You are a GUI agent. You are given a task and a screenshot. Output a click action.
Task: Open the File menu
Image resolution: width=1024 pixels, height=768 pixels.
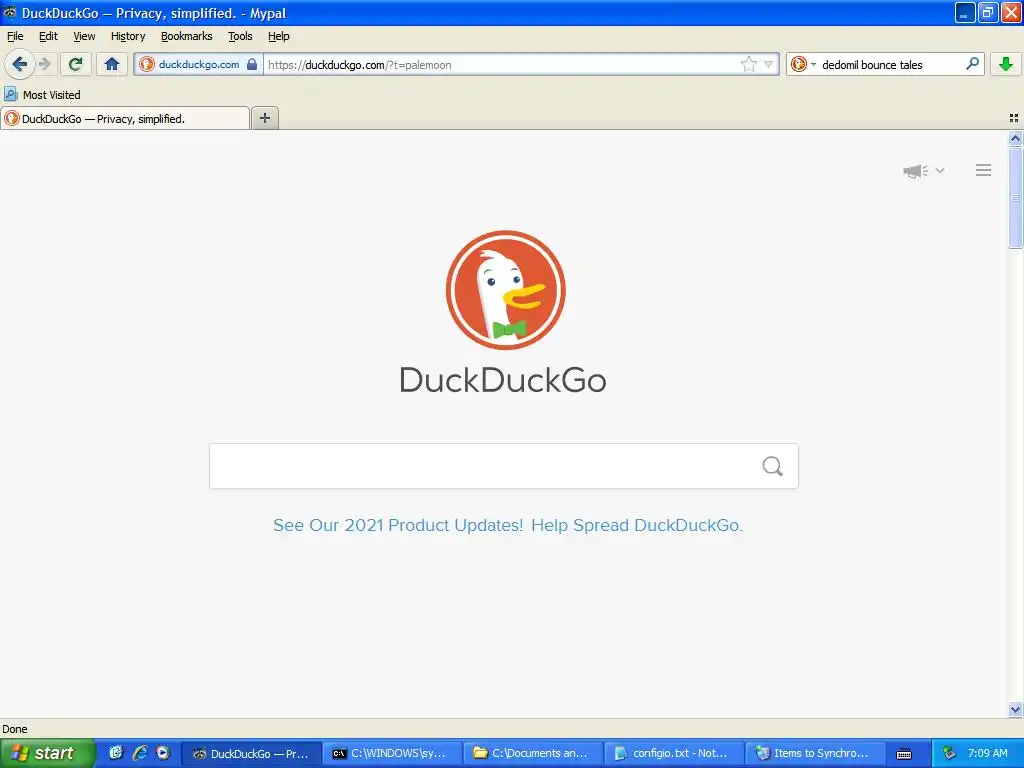point(15,36)
